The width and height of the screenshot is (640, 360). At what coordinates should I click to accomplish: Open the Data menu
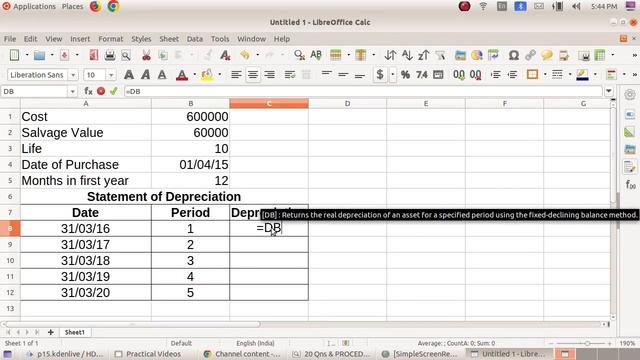point(195,39)
